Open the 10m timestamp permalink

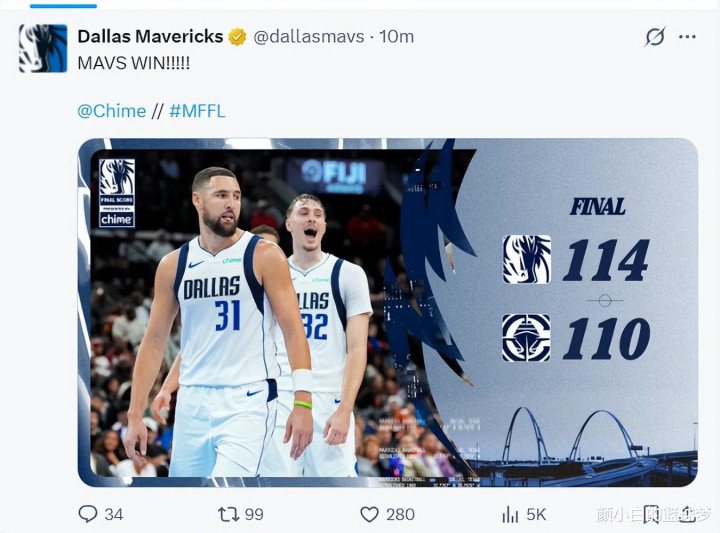point(397,37)
